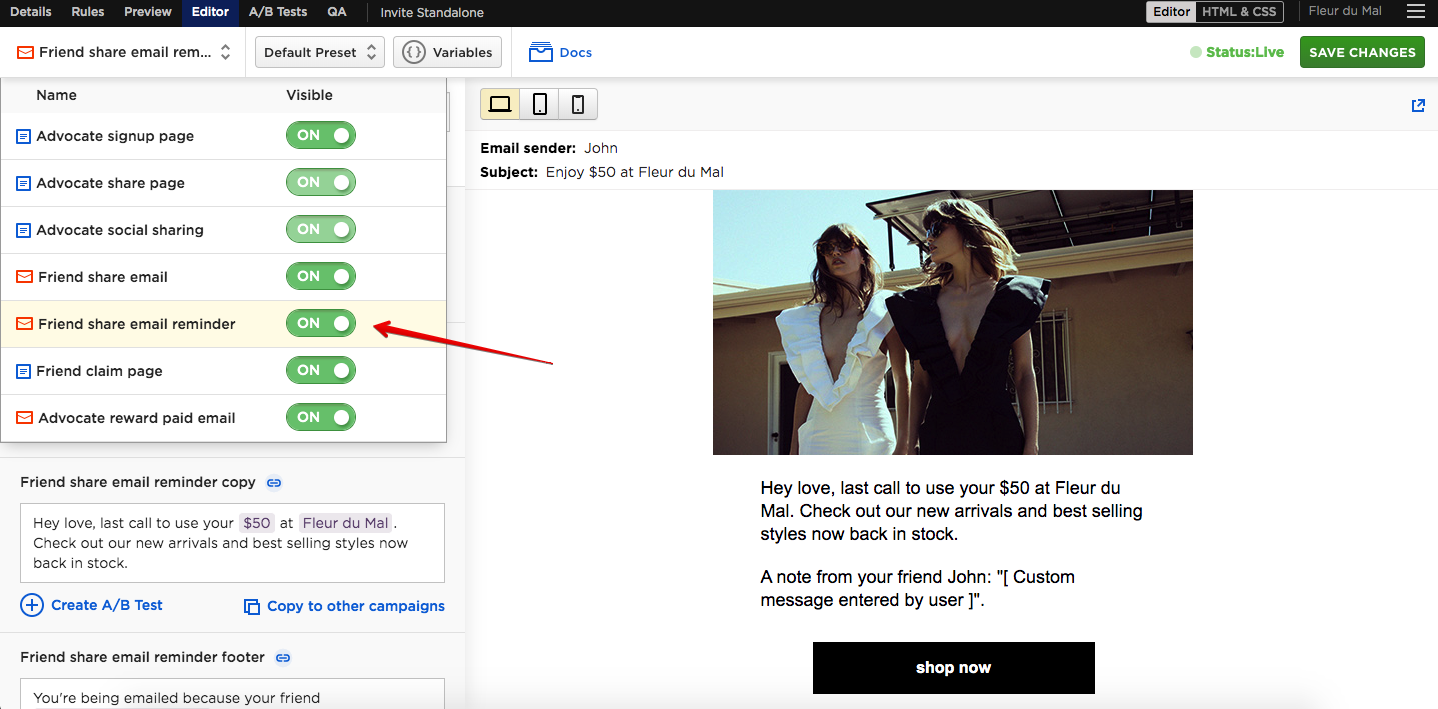Click the Save Changes button

[x=1362, y=52]
